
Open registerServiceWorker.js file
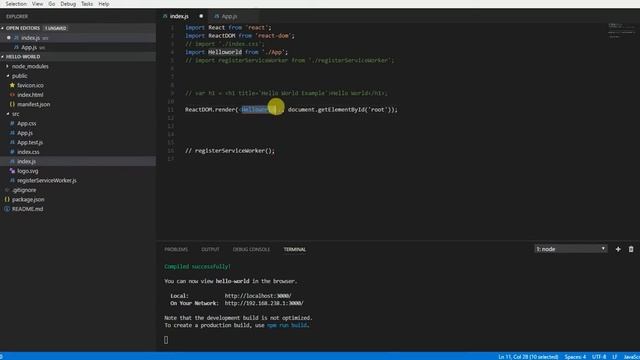coord(47,180)
